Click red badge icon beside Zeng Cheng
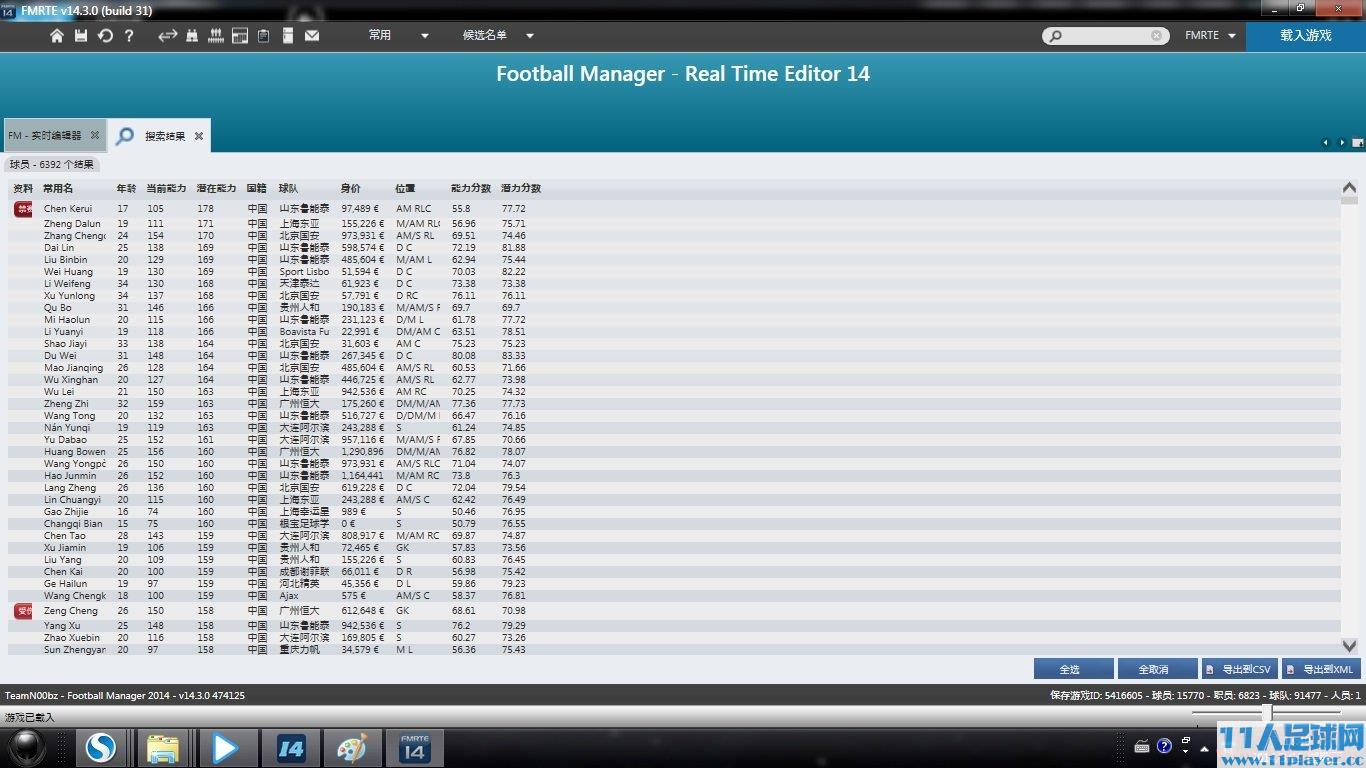This screenshot has height=768, width=1366. [x=23, y=611]
